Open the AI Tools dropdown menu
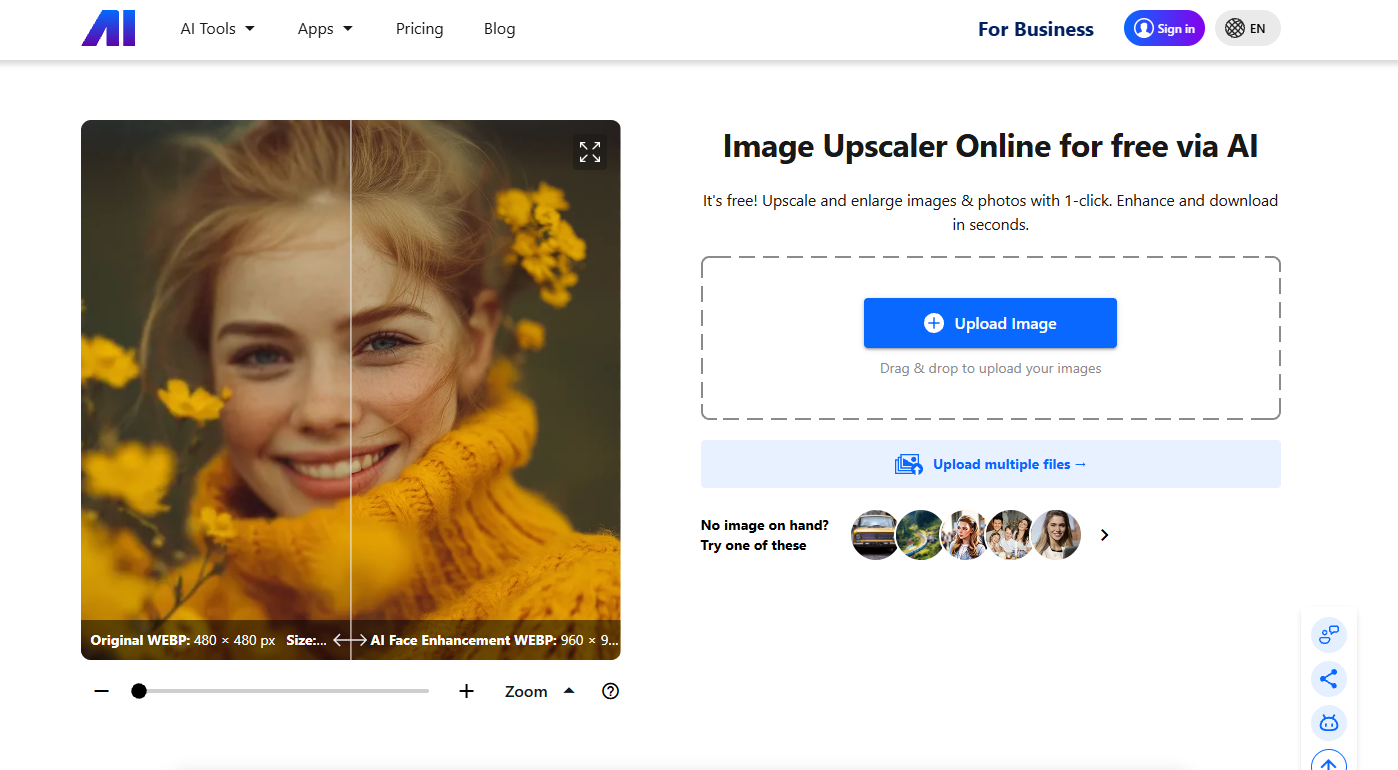 coord(217,29)
